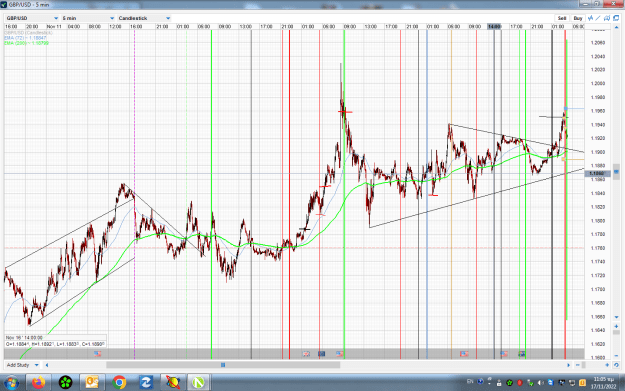Click the price axis minus zoom icon
Image resolution: width=625 pixels, height=391 pixels.
pyautogui.click(x=616, y=355)
